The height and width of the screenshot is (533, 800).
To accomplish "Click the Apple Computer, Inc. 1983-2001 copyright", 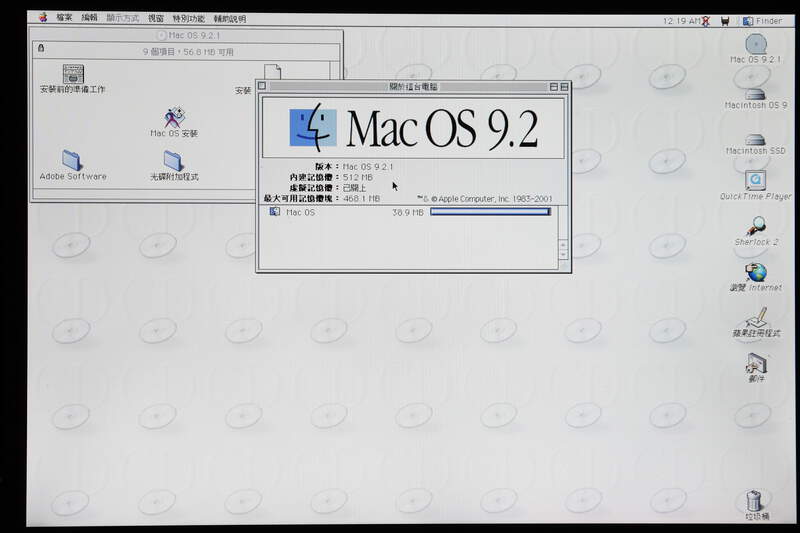I will [x=485, y=199].
